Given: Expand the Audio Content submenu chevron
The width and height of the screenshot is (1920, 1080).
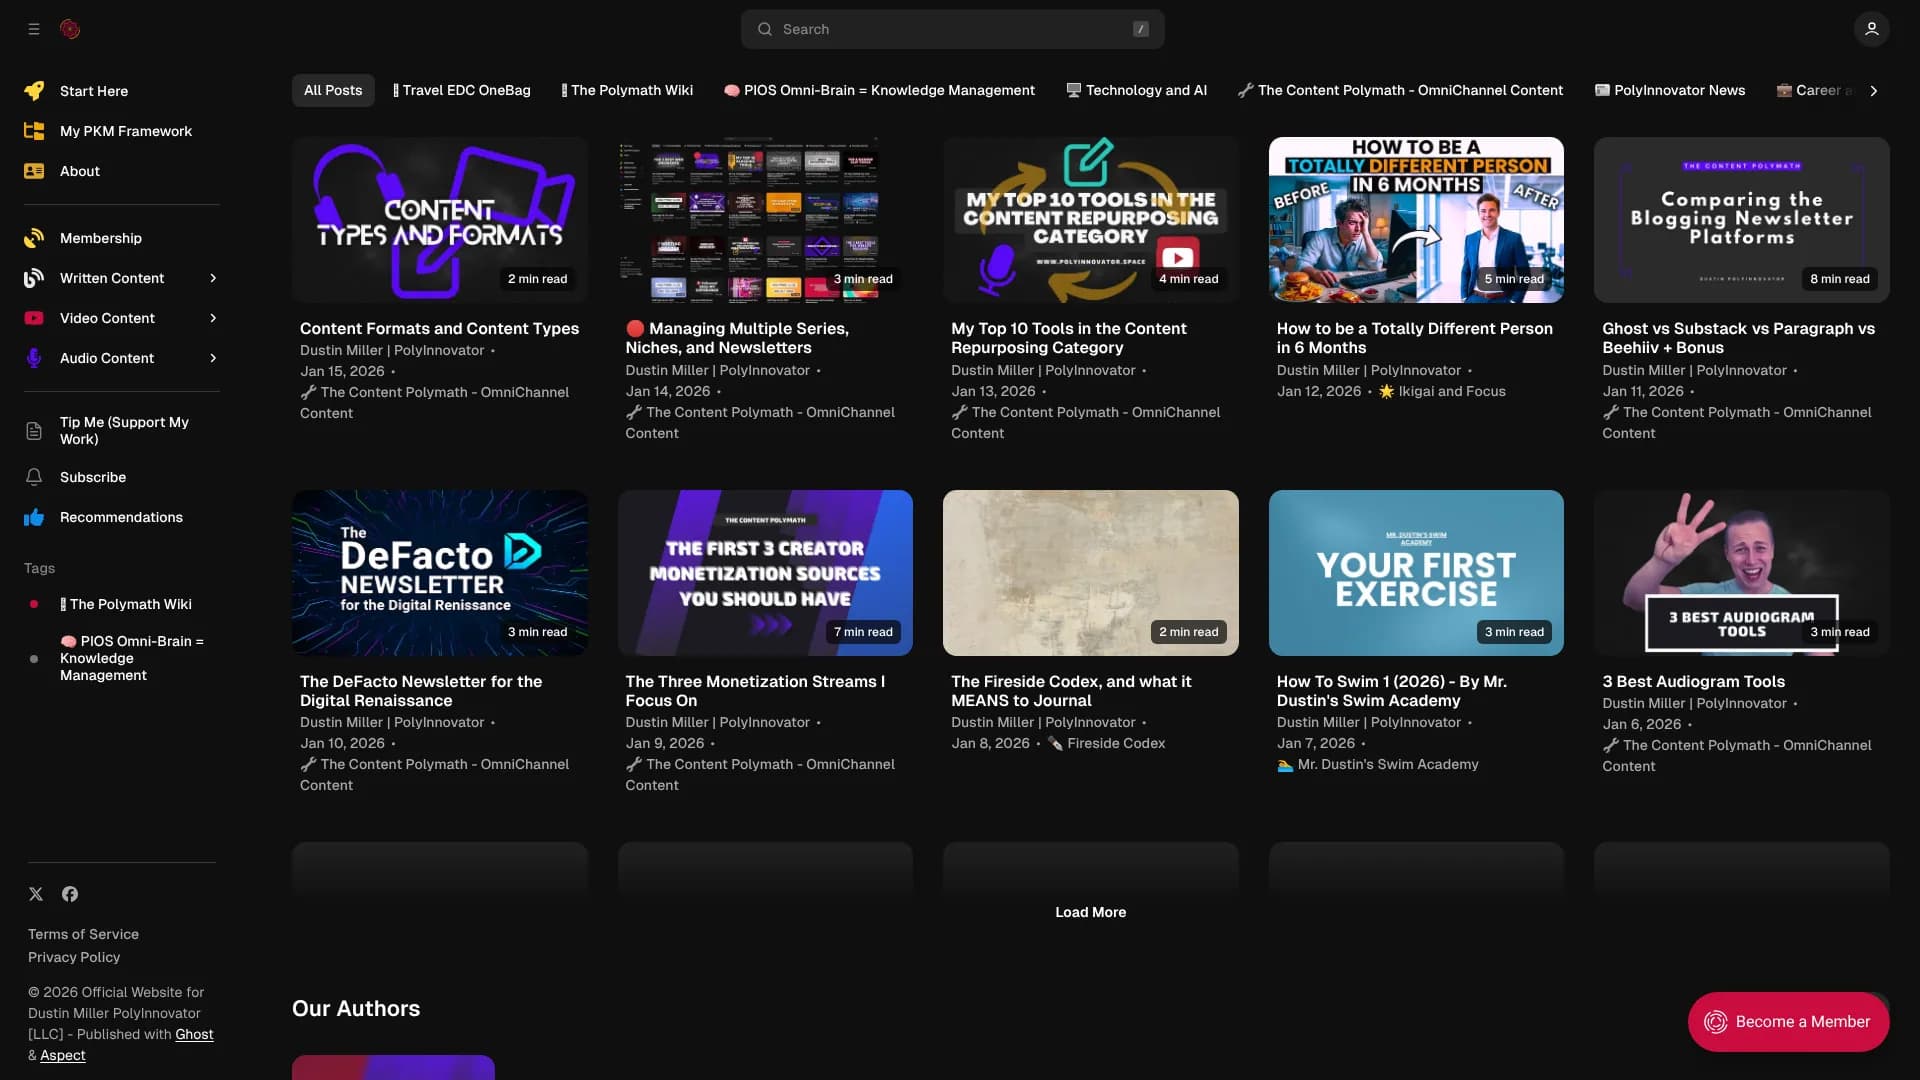Looking at the screenshot, I should click(x=213, y=358).
